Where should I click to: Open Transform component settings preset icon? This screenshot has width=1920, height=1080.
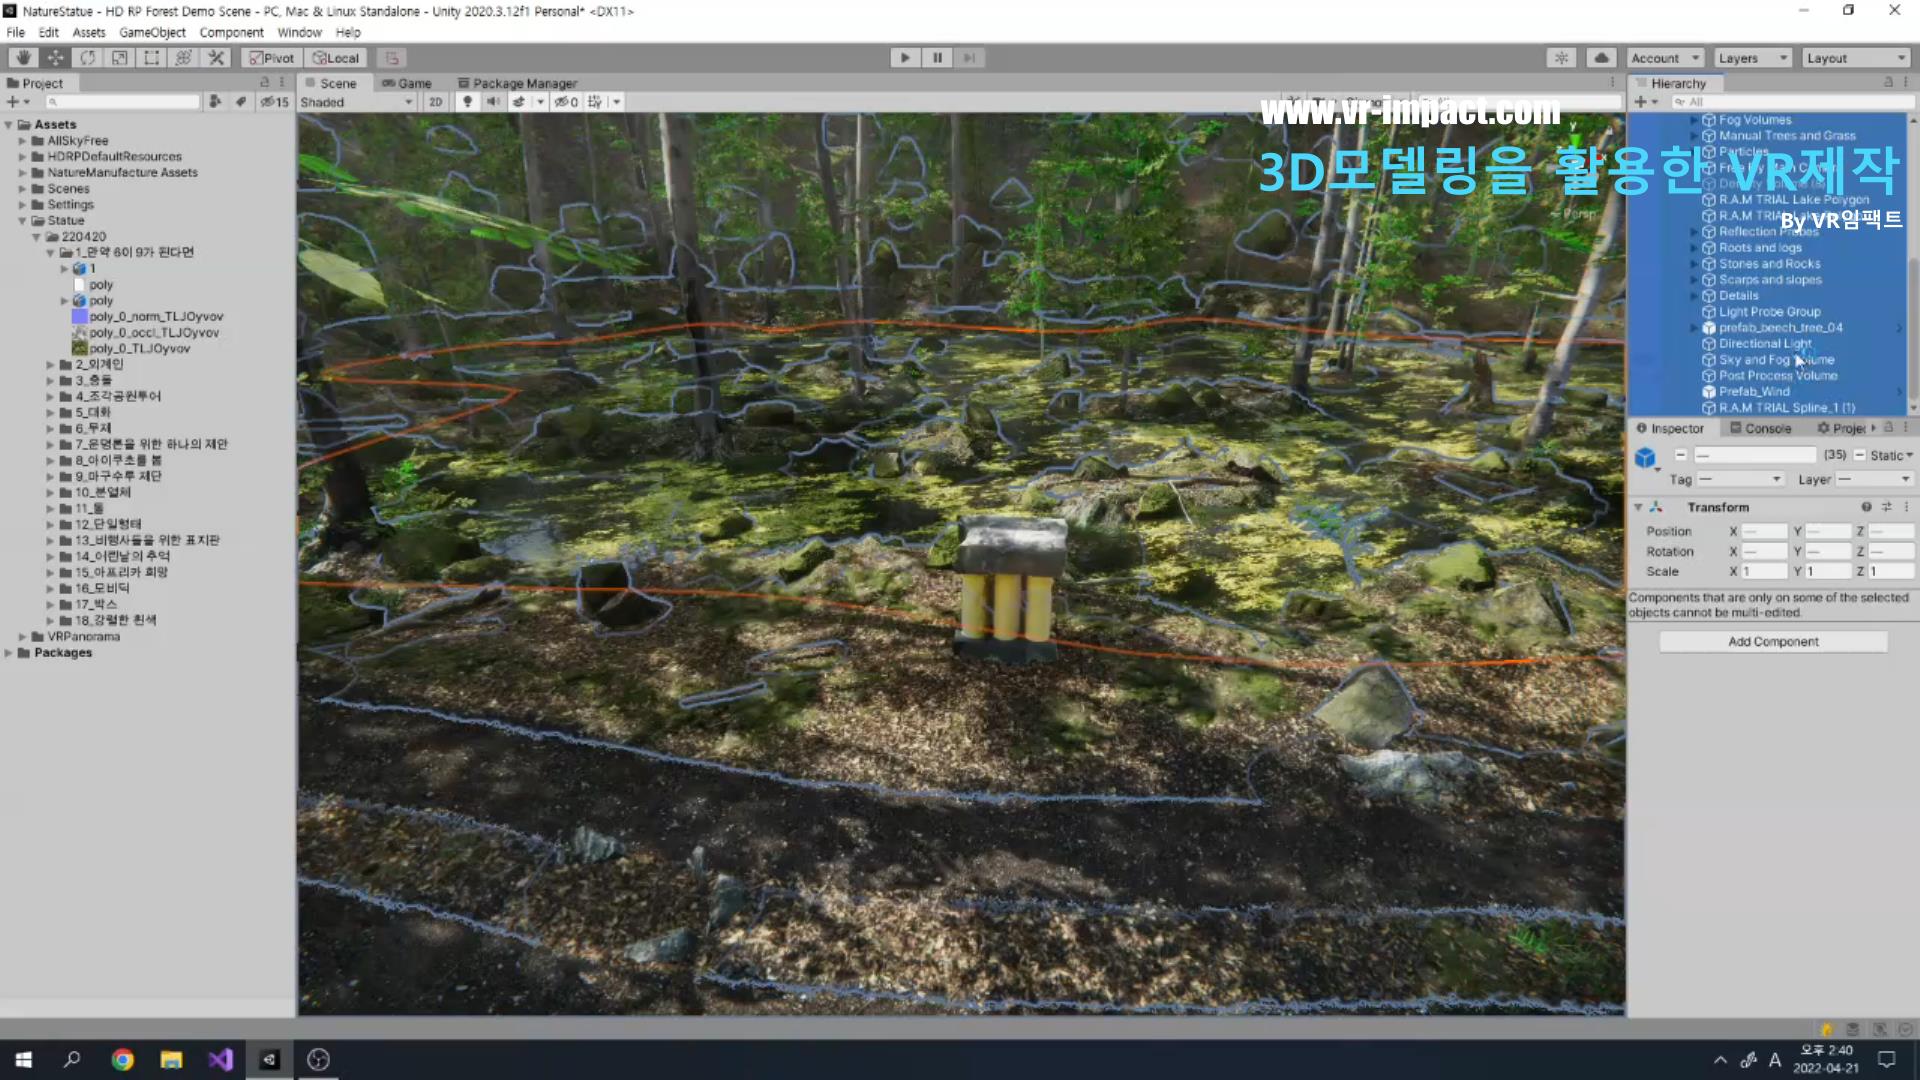click(x=1886, y=507)
